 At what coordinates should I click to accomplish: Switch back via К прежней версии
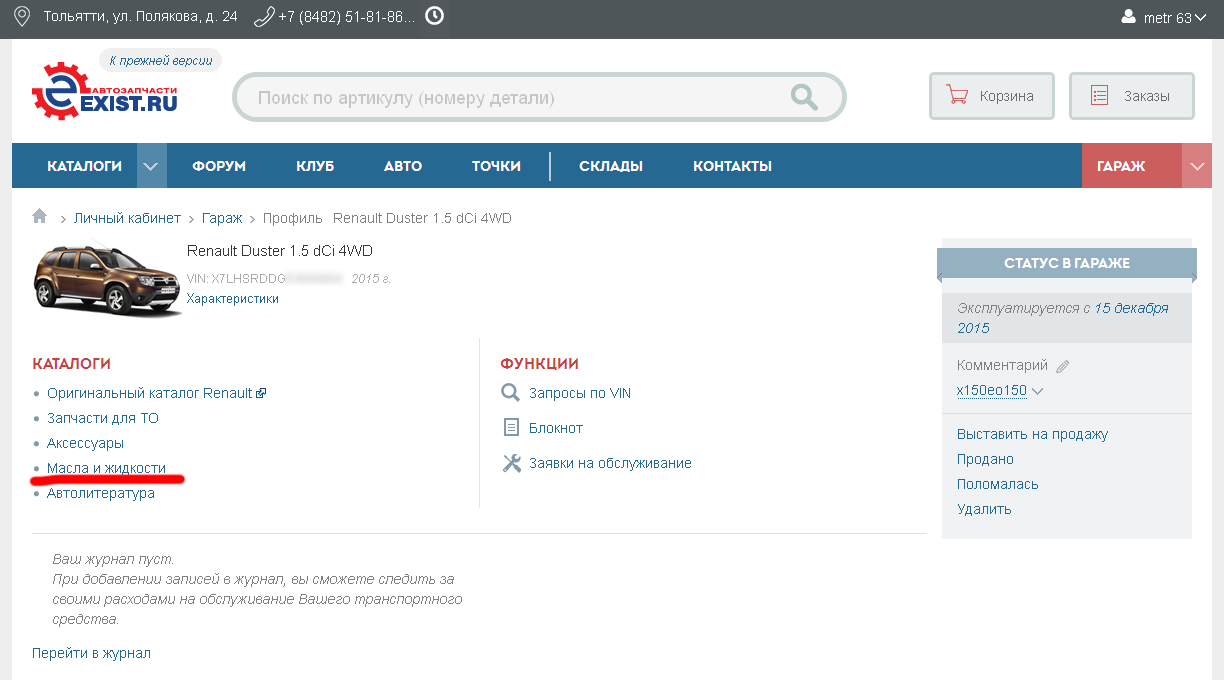coord(160,60)
